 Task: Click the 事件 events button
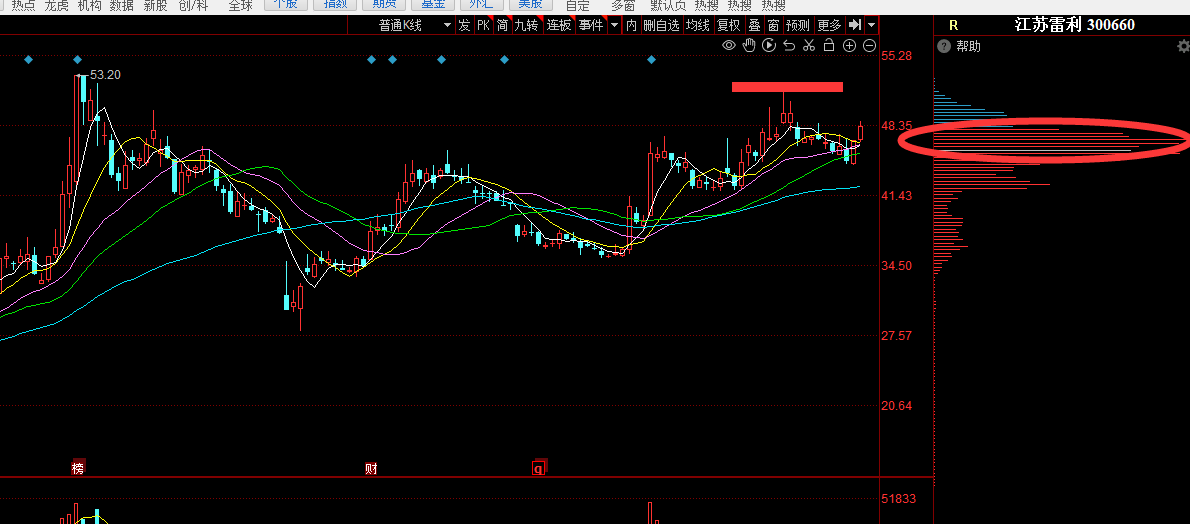point(590,25)
